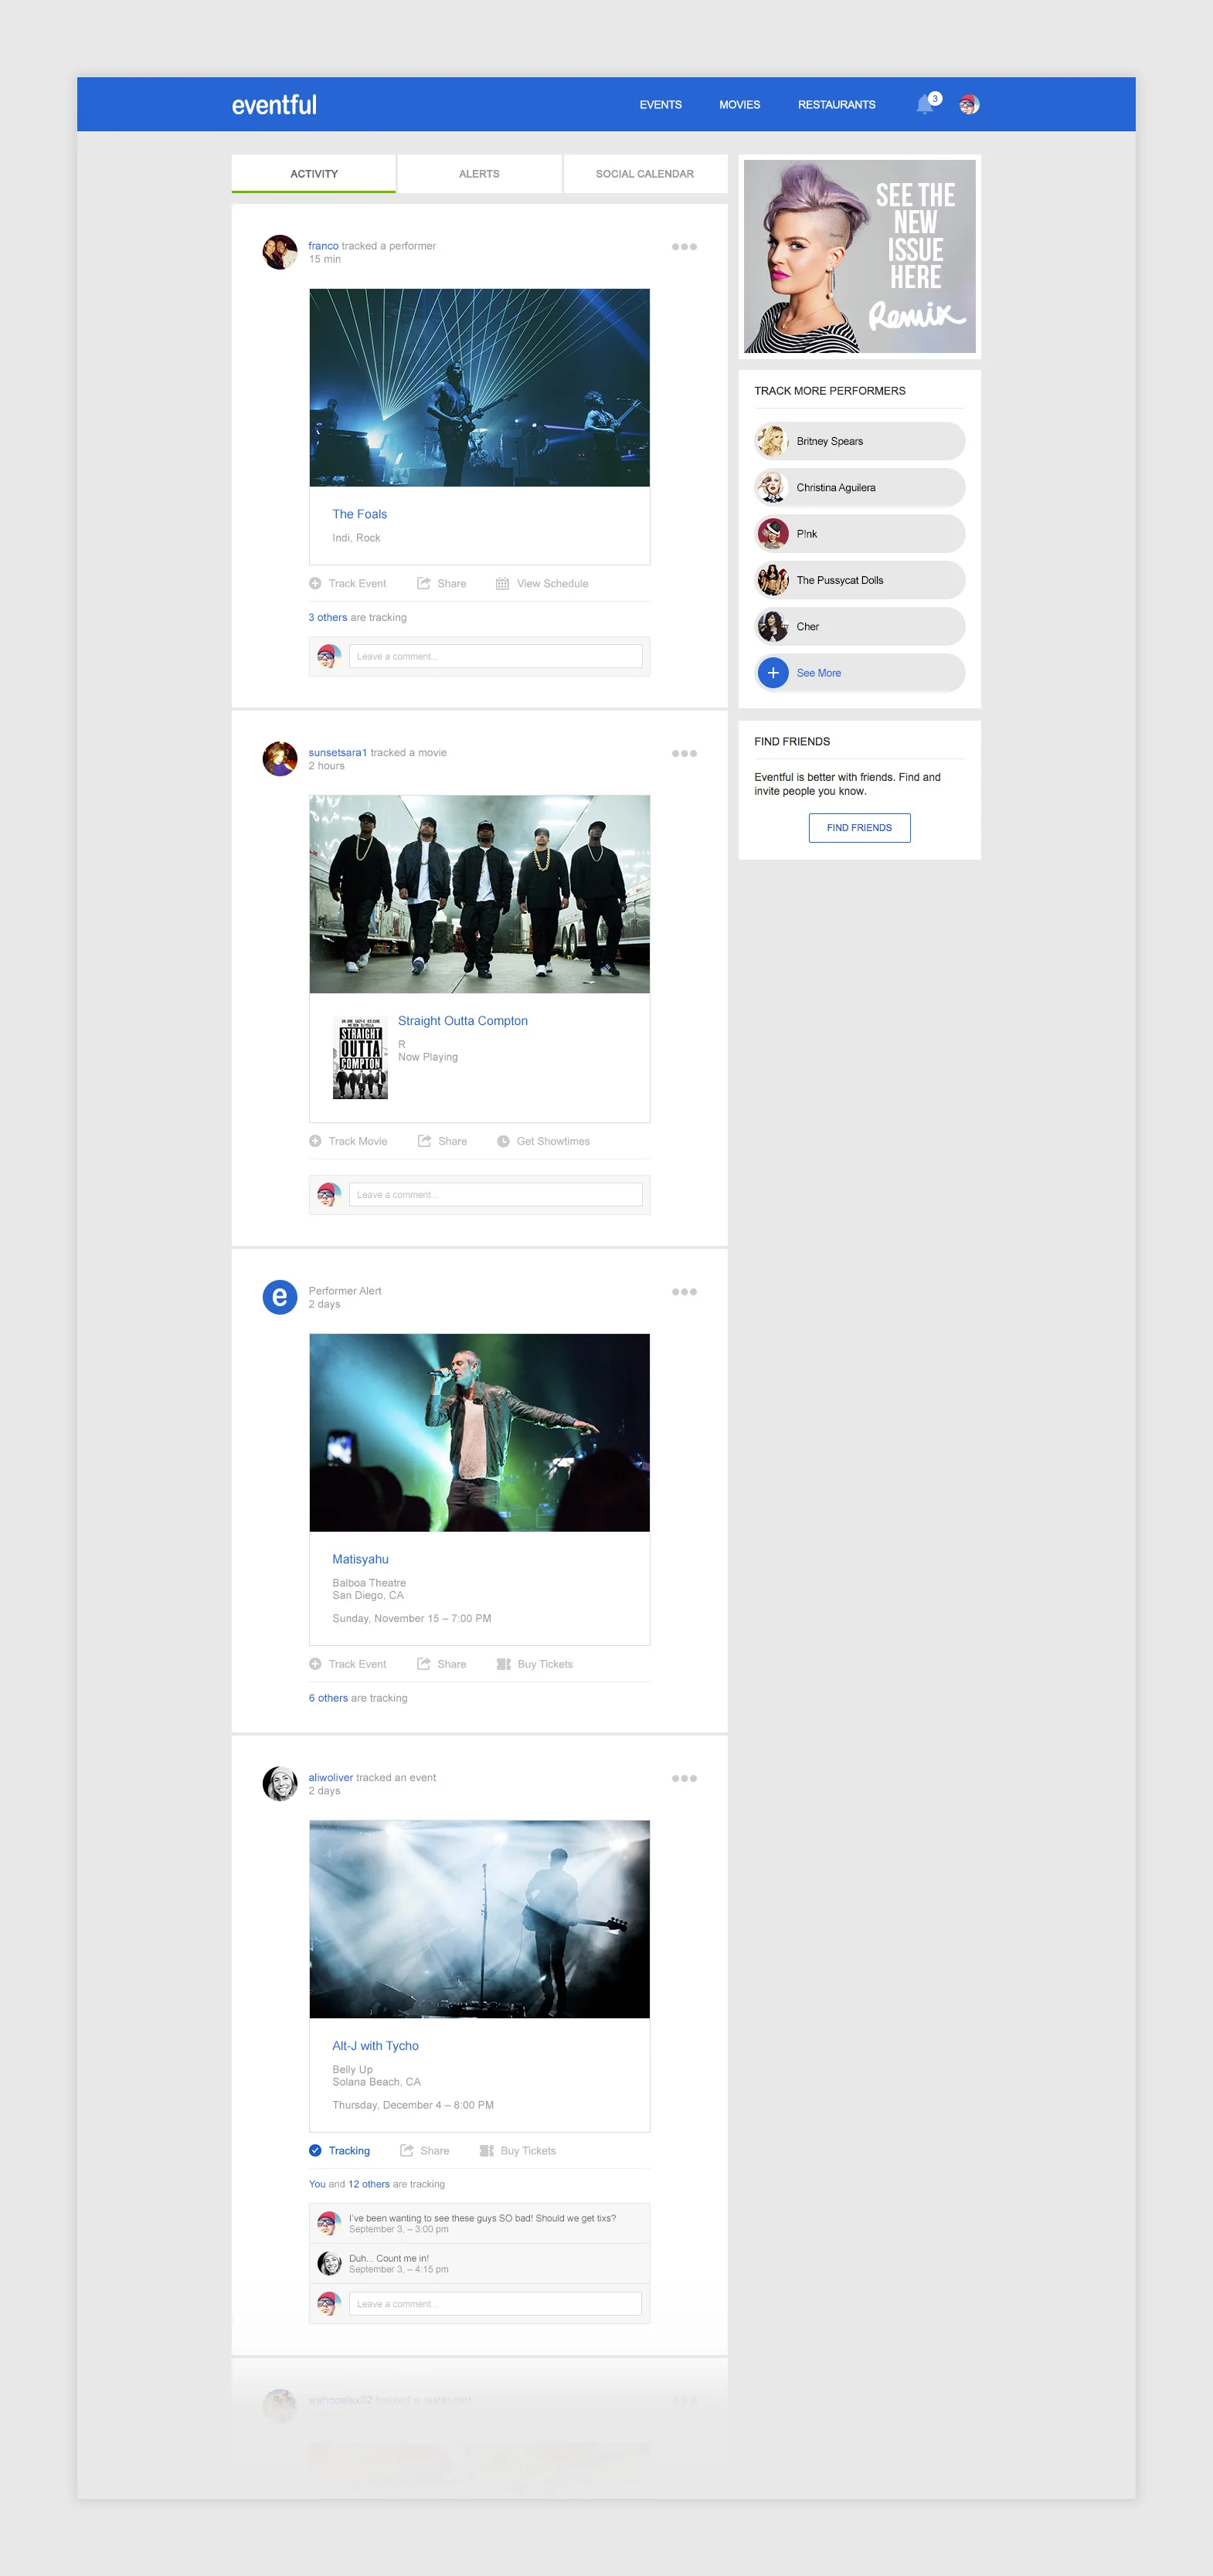The width and height of the screenshot is (1213, 2576).
Task: Open The Foals performer link
Action: [x=359, y=514]
